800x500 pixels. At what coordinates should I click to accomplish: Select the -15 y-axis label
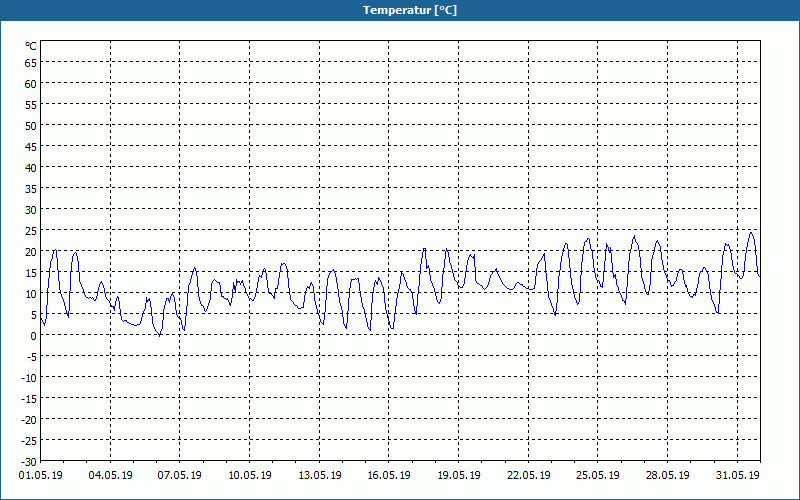29,399
